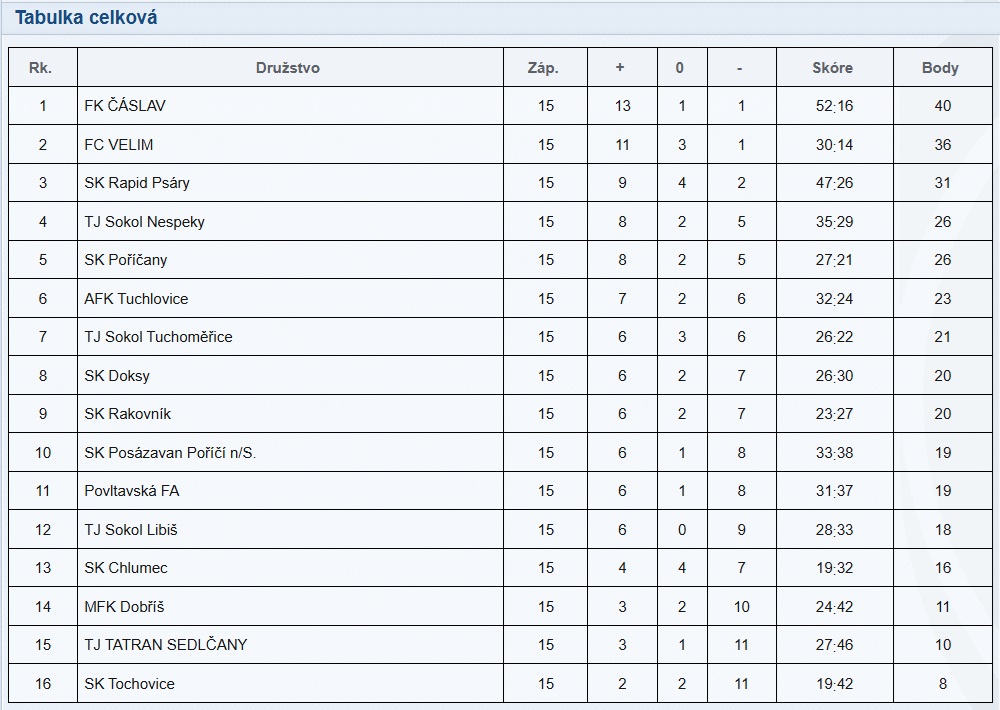Click the Záp. column header
Screen dimensions: 1000x710
(543, 68)
